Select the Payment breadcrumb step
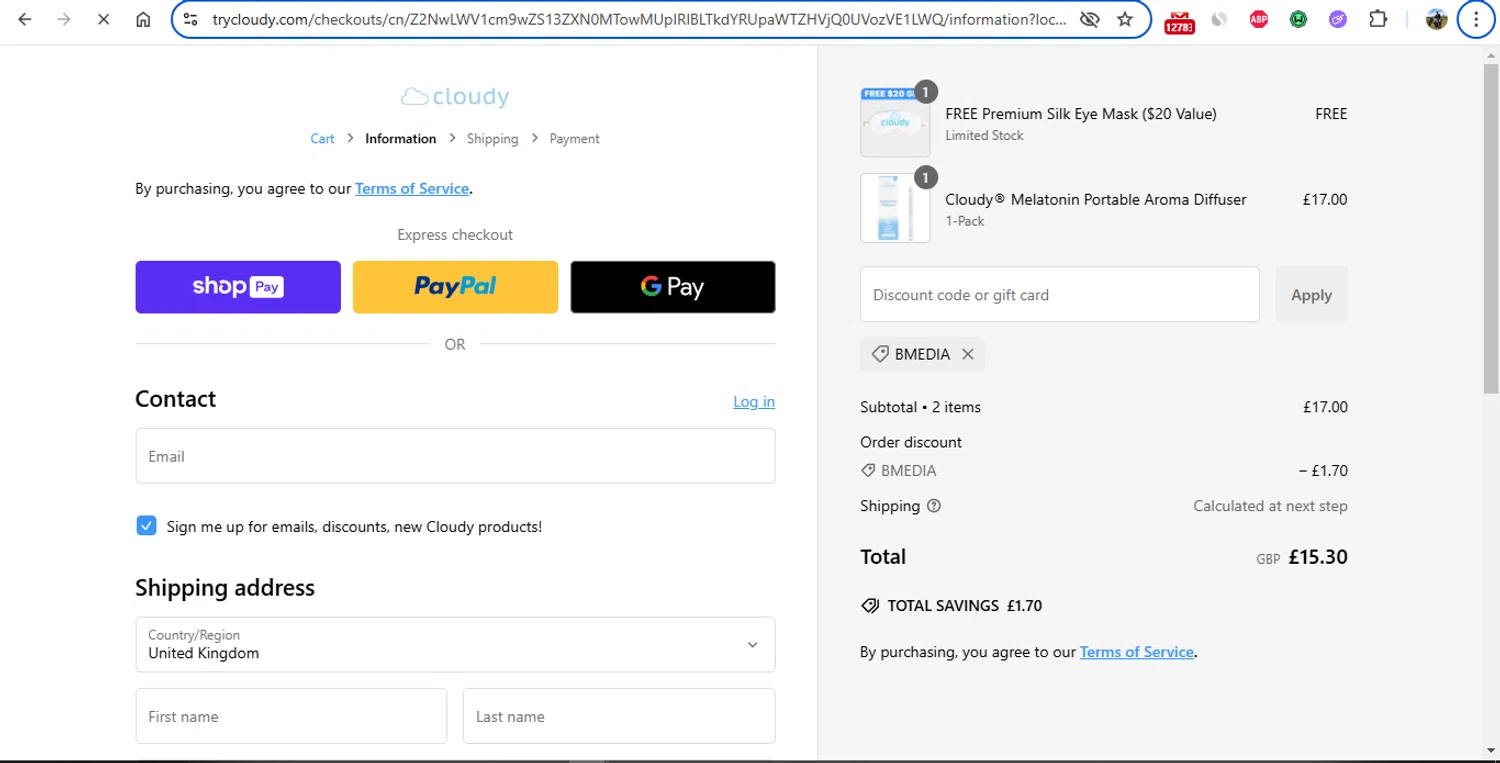This screenshot has height=763, width=1500. pos(574,139)
